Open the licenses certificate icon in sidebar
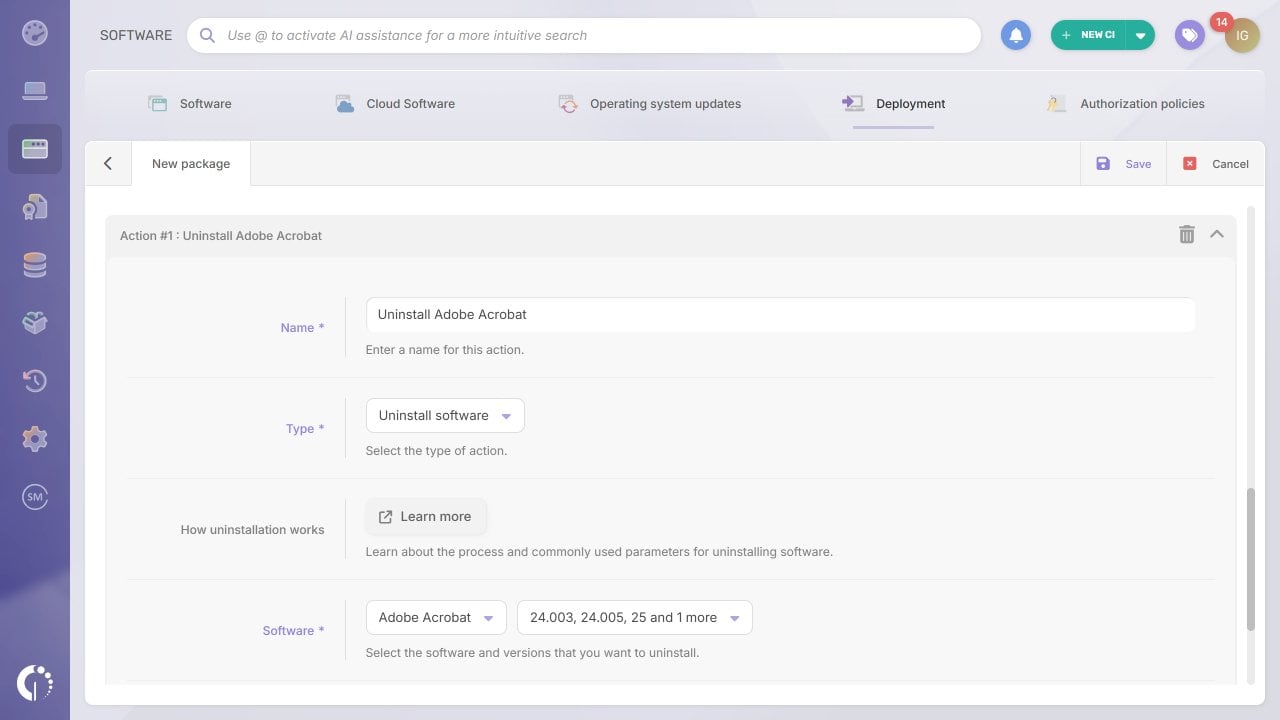This screenshot has height=720, width=1280. (x=35, y=207)
